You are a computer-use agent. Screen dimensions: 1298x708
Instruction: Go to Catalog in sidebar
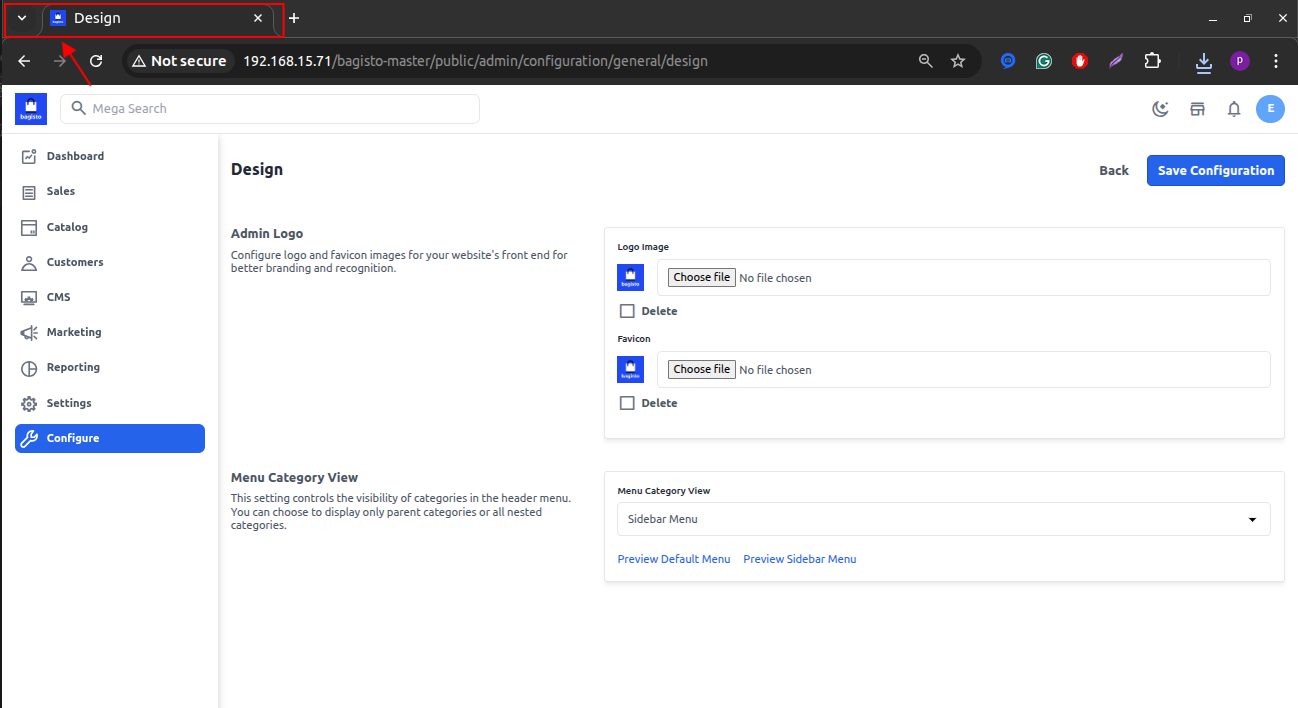point(67,227)
